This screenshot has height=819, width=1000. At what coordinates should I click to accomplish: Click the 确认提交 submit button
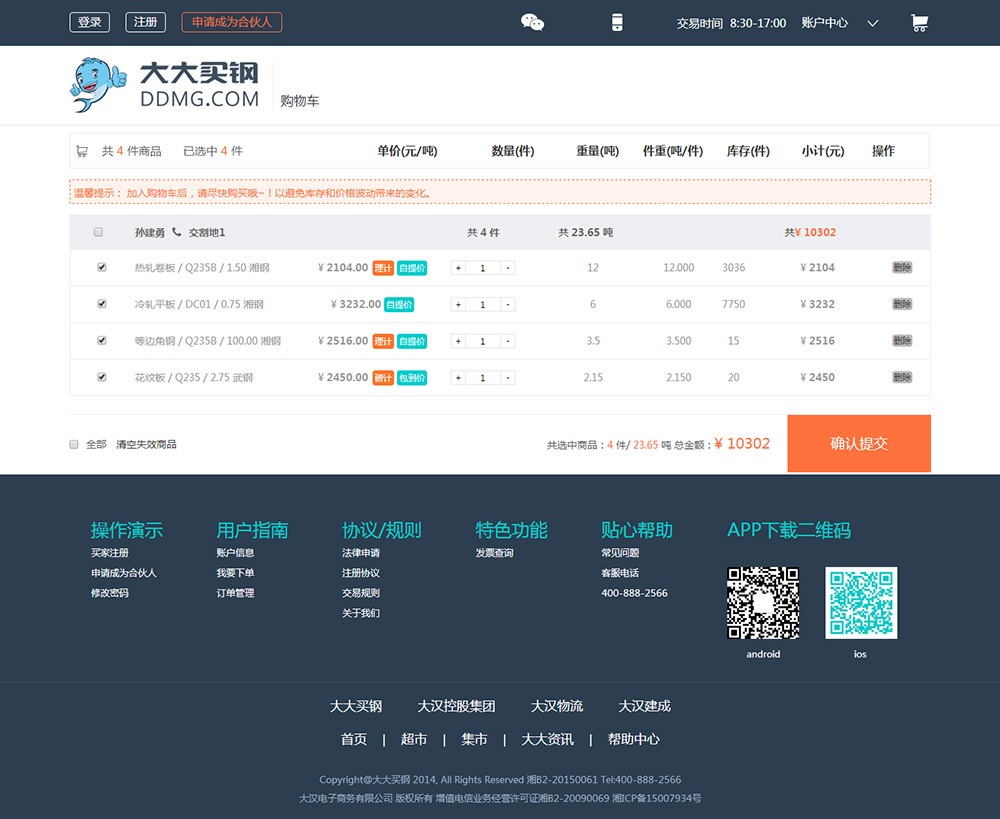tap(858, 443)
